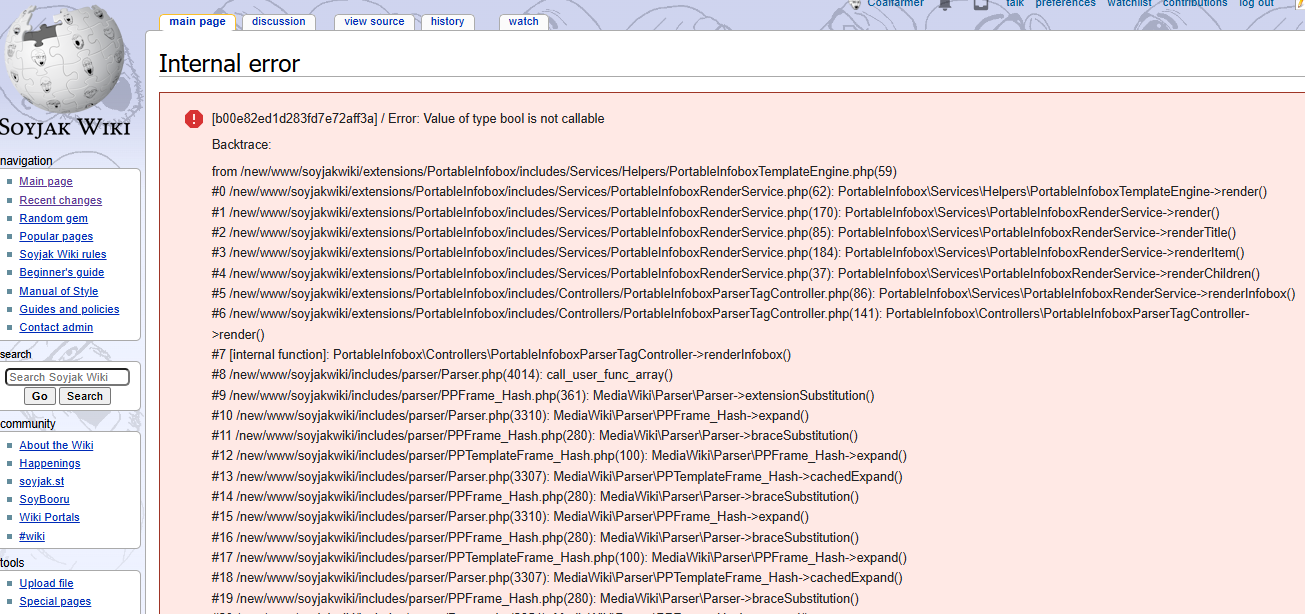Screen dimensions: 1305x614
Task: Open the view source tab
Action: tap(374, 21)
